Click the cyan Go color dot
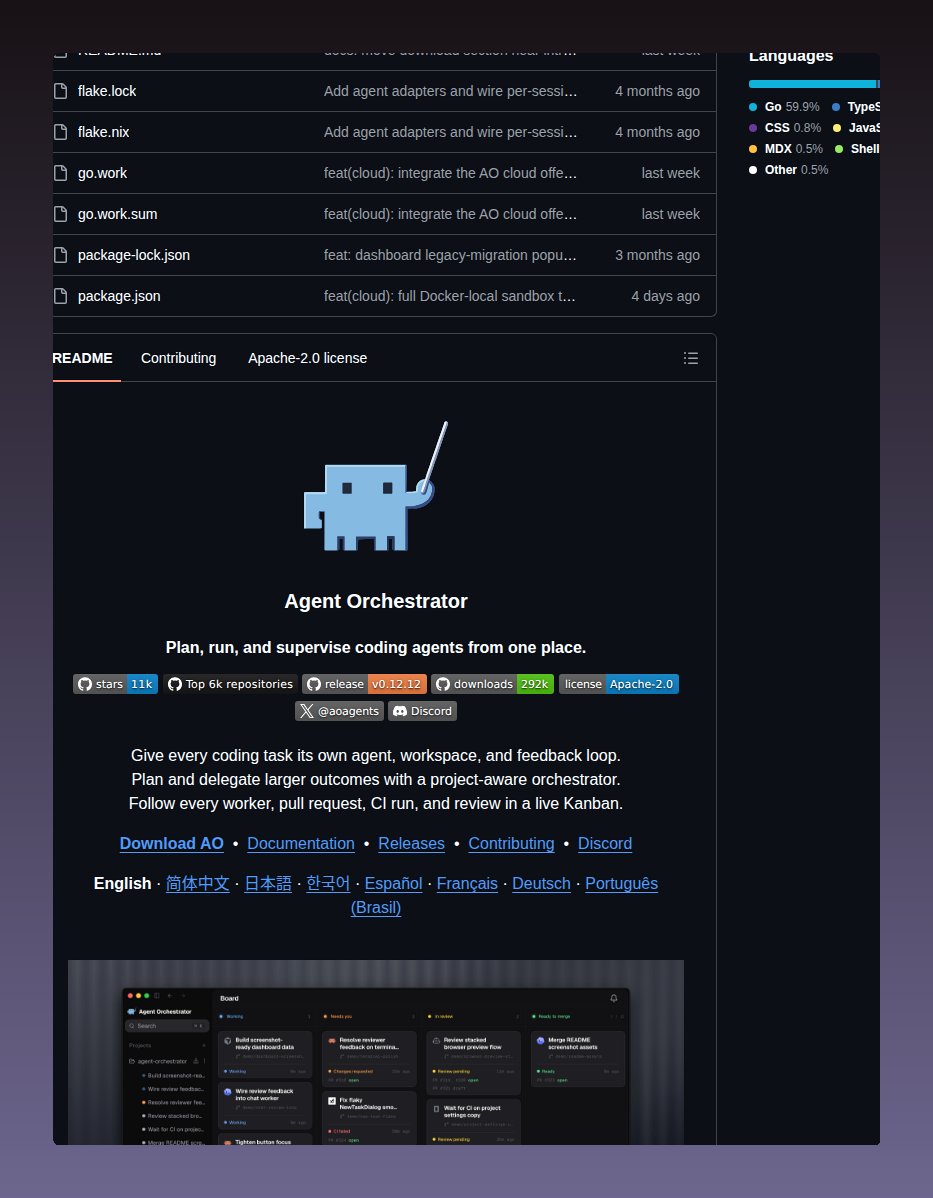The height and width of the screenshot is (1198, 933). click(753, 107)
